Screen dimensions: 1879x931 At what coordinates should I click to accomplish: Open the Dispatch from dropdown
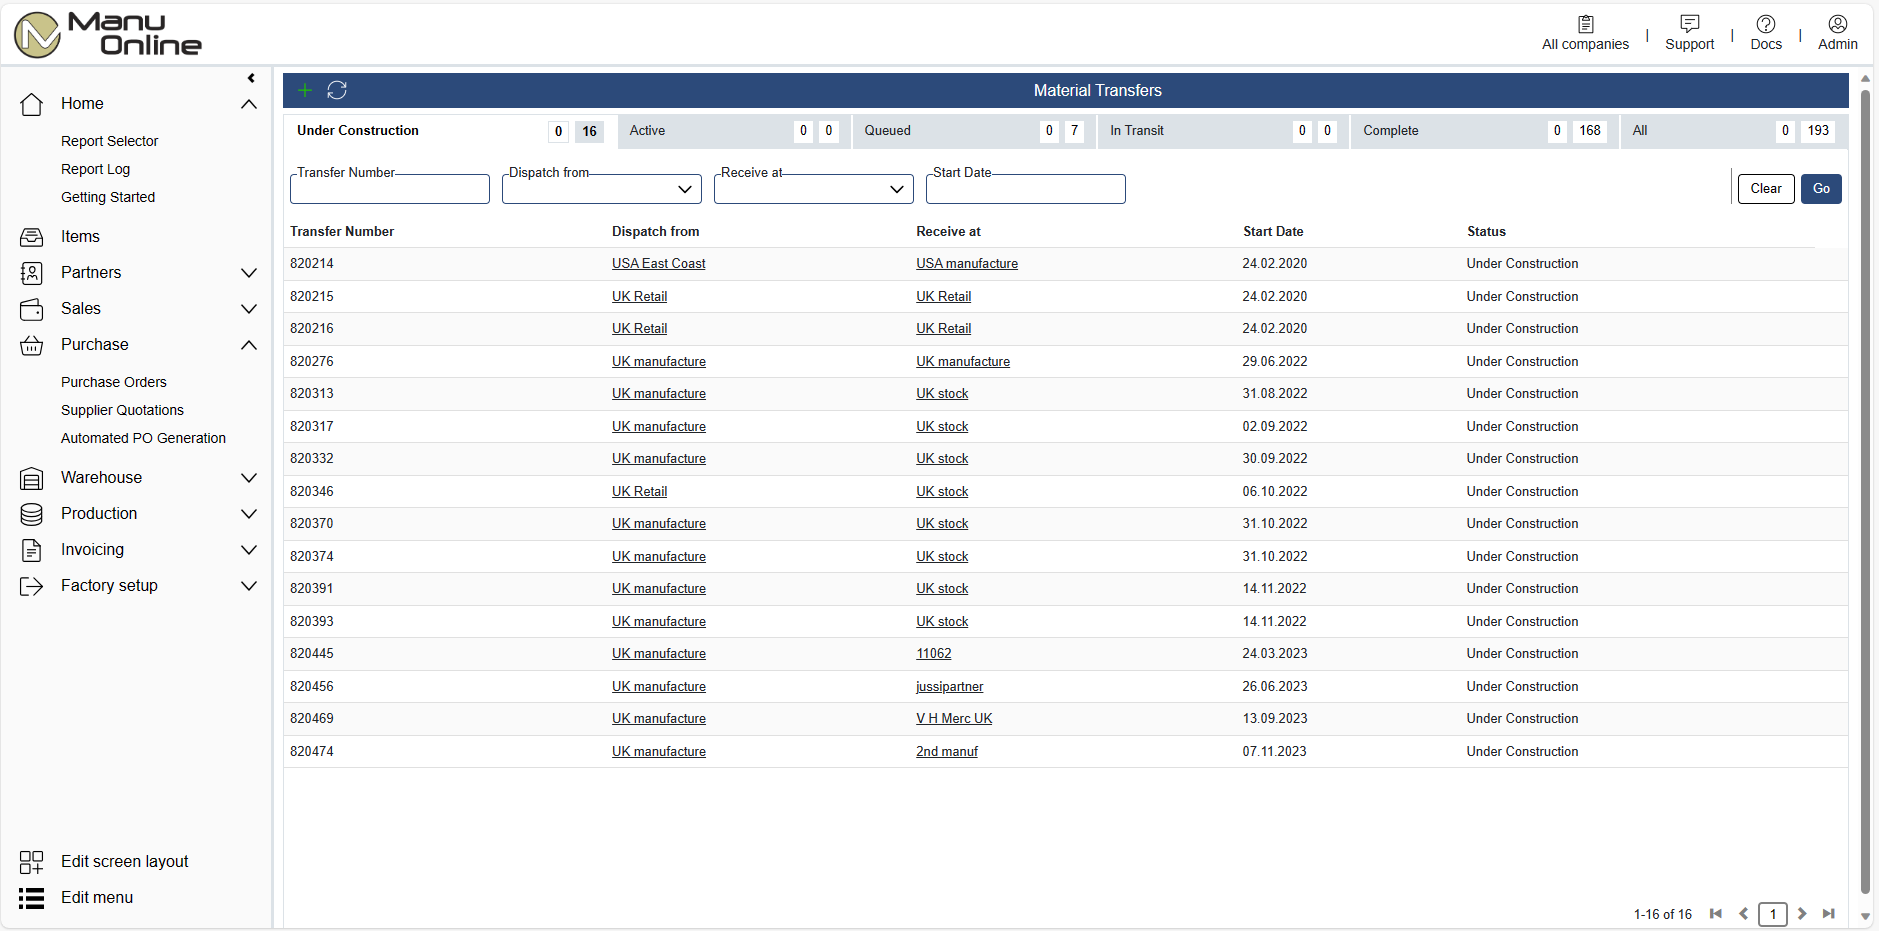pos(602,190)
